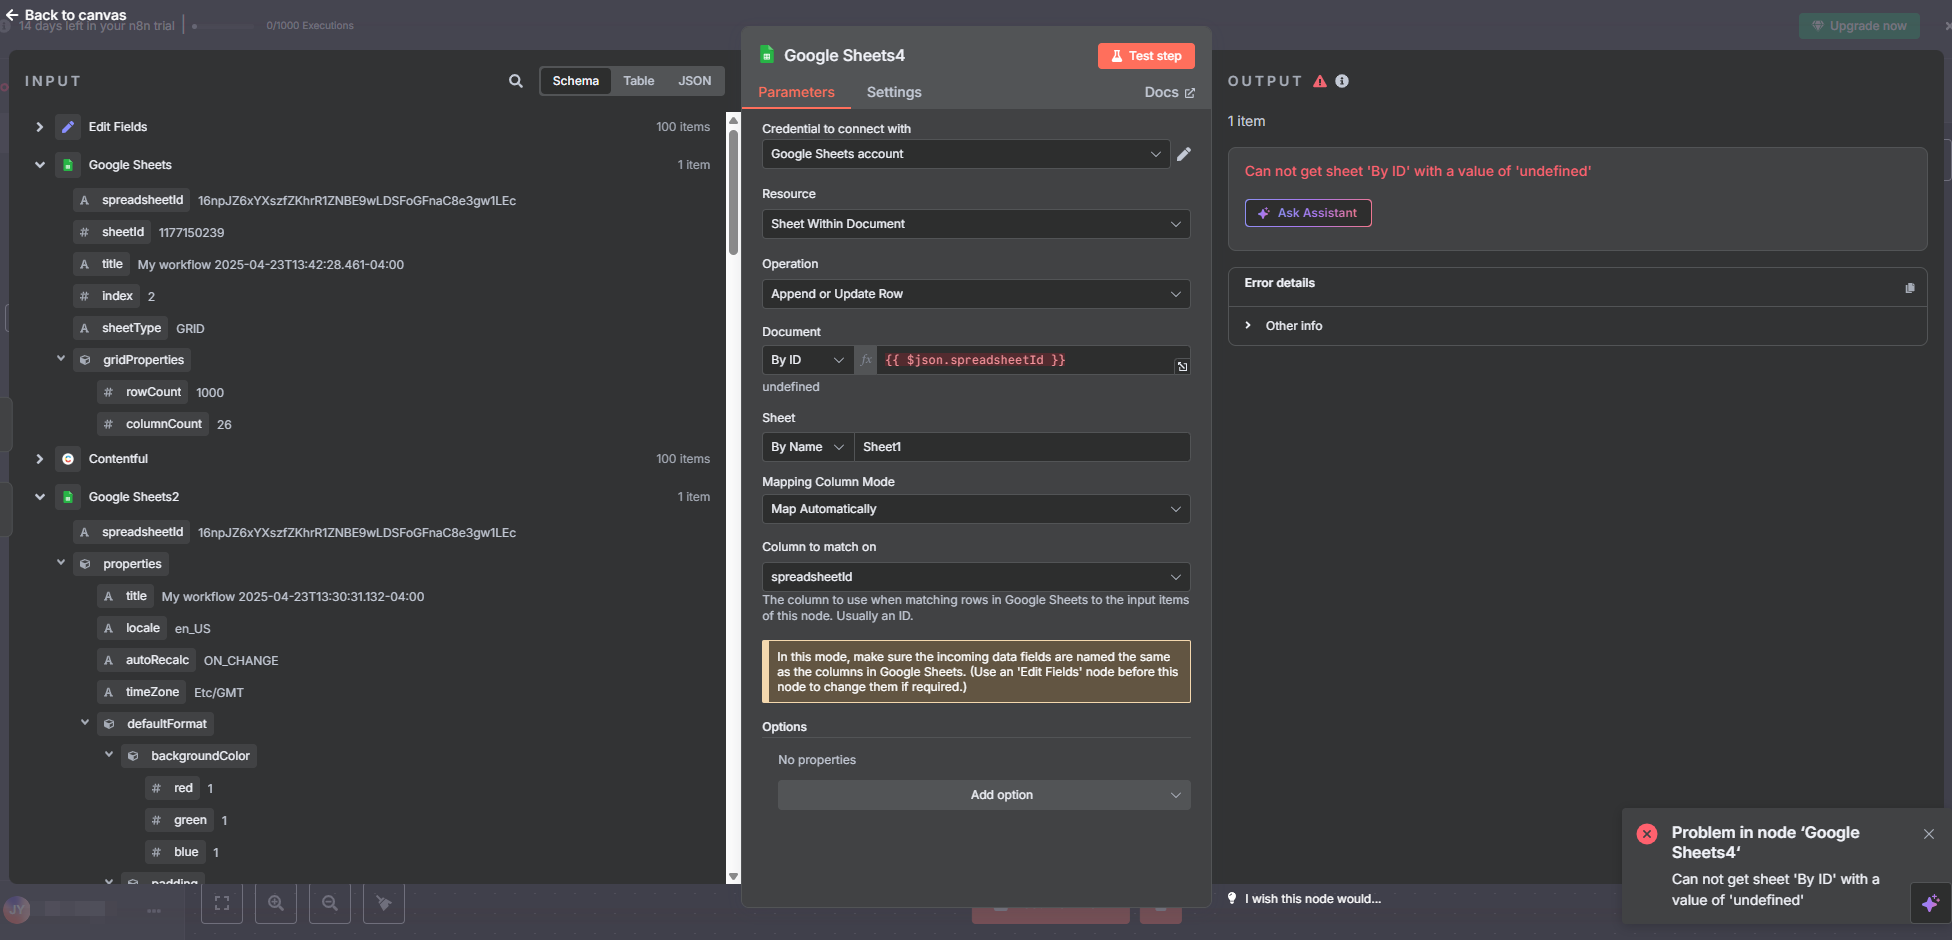Viewport: 1952px width, 940px height.
Task: Switch input view to Schema
Action: [x=576, y=81]
